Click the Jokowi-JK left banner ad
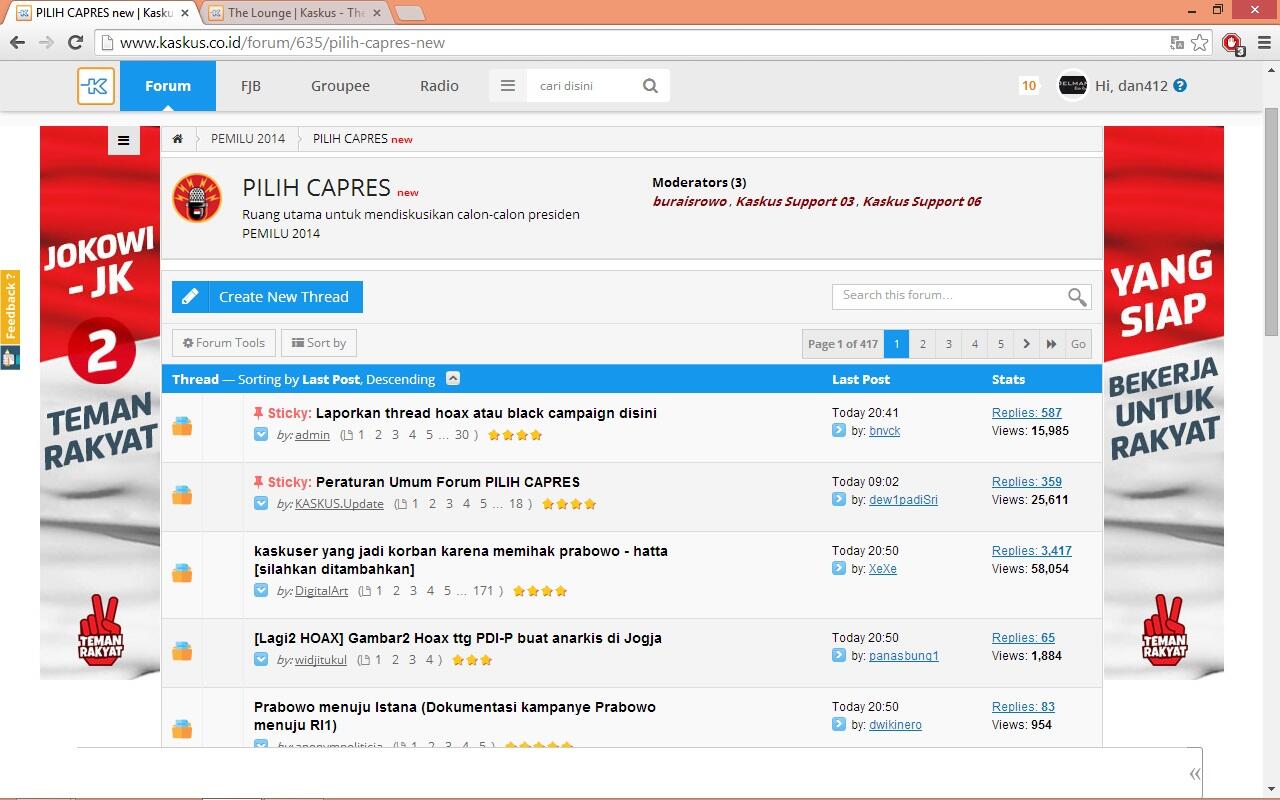 pos(100,403)
